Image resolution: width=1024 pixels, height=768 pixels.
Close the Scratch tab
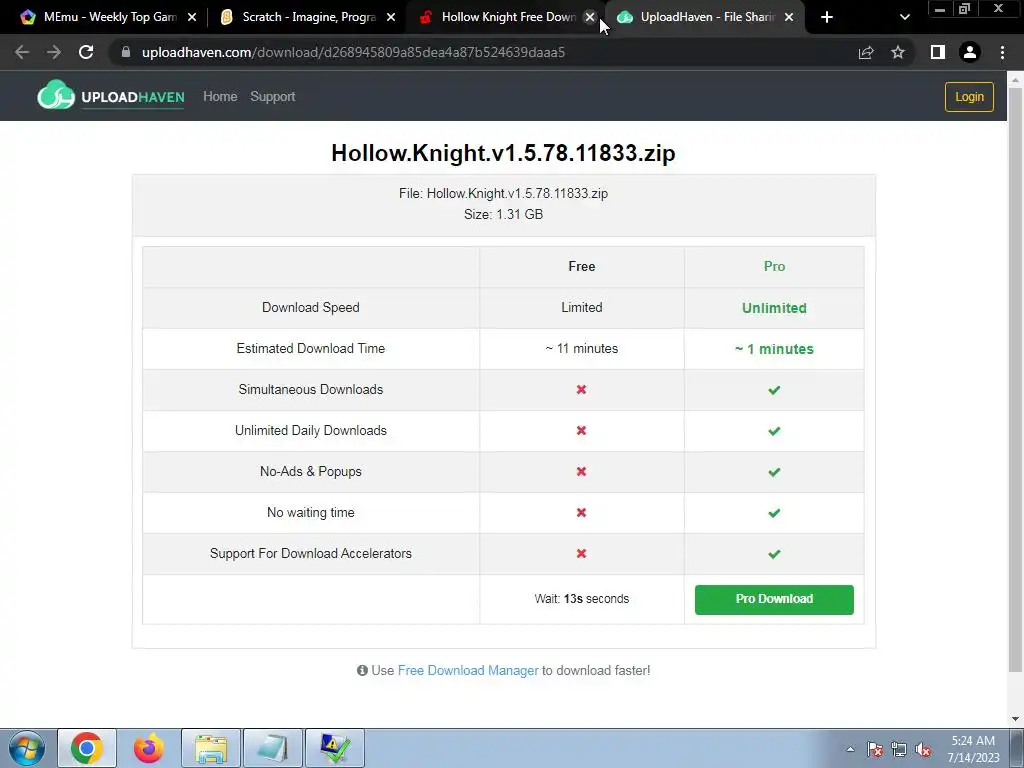tap(391, 17)
